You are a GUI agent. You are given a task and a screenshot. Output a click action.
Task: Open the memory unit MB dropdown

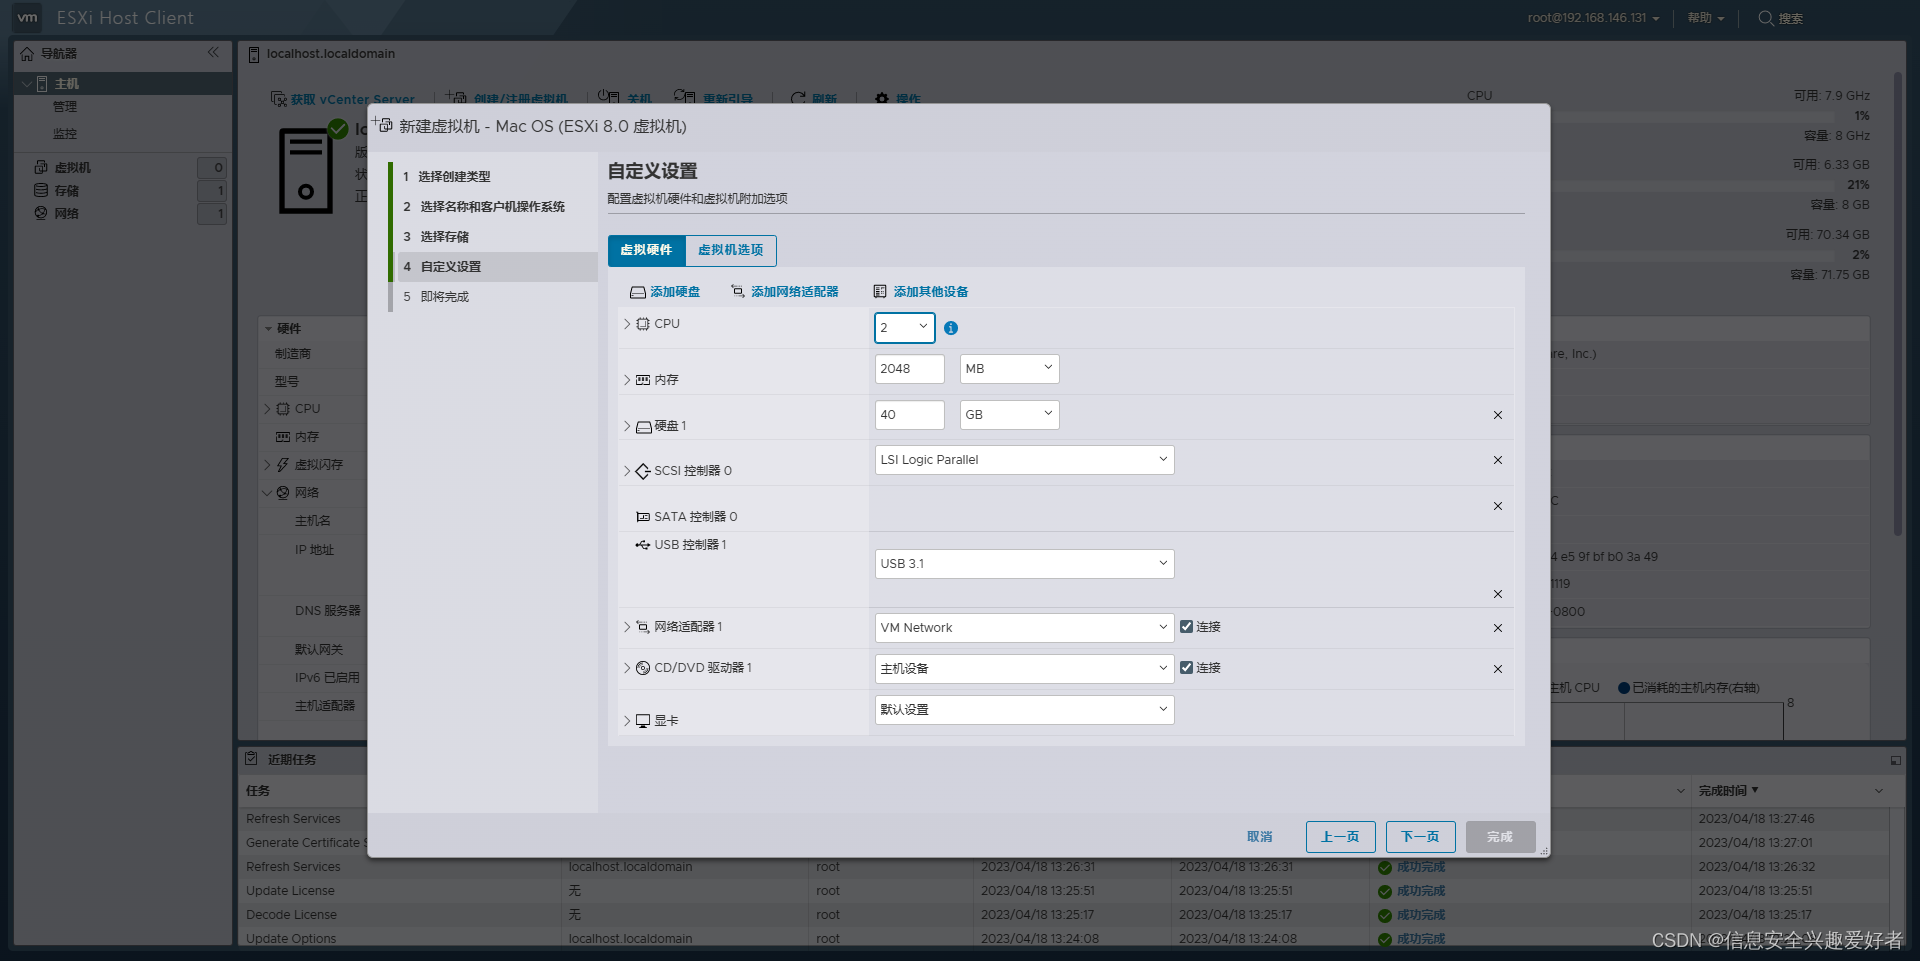click(x=1009, y=369)
